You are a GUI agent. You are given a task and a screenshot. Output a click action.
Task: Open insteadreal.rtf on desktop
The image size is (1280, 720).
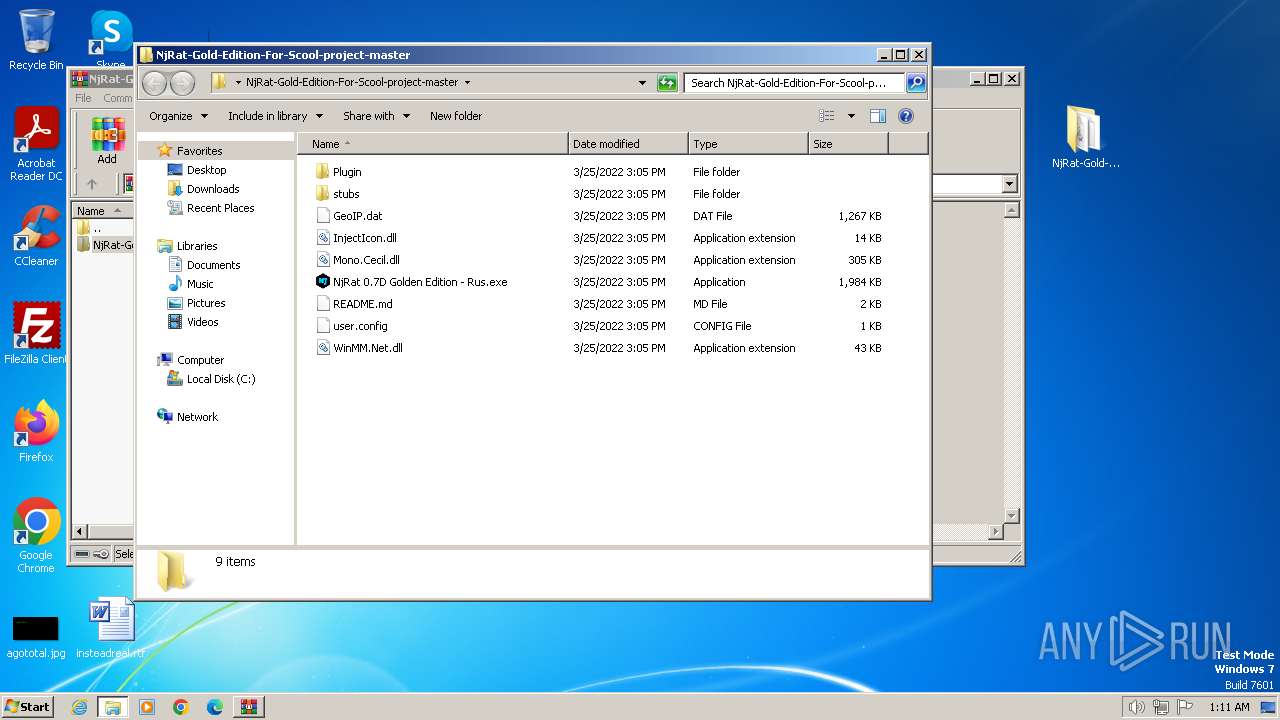coord(111,628)
